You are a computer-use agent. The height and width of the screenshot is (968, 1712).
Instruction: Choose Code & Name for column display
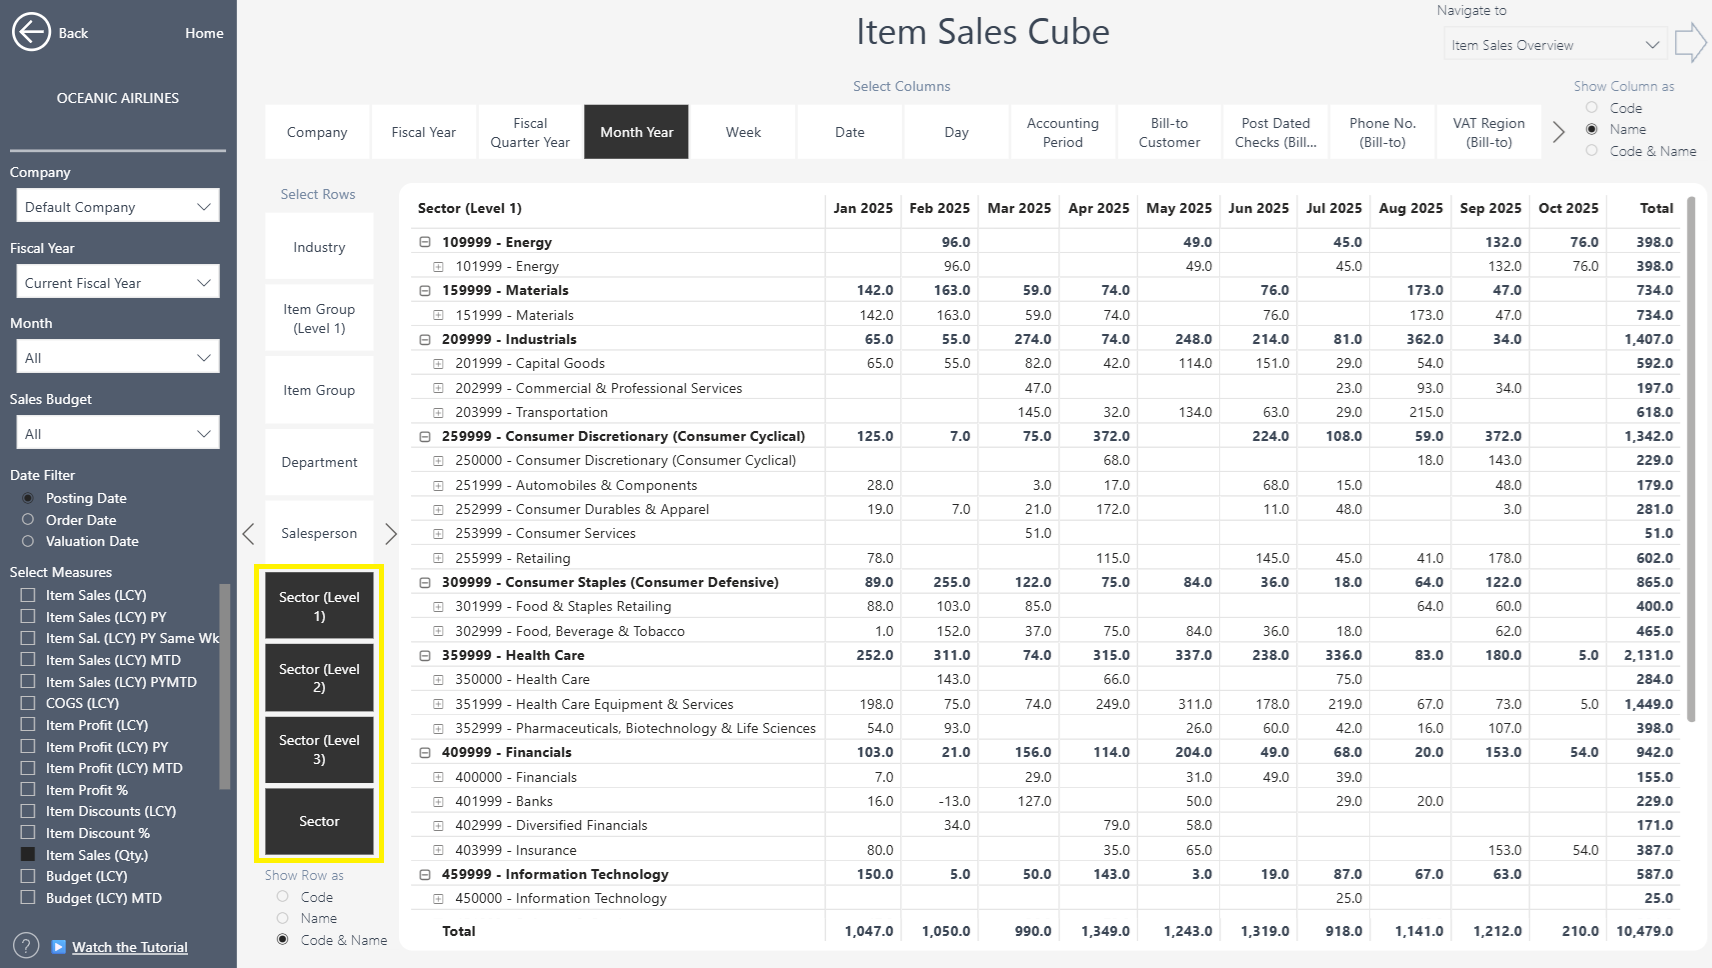(x=1592, y=151)
